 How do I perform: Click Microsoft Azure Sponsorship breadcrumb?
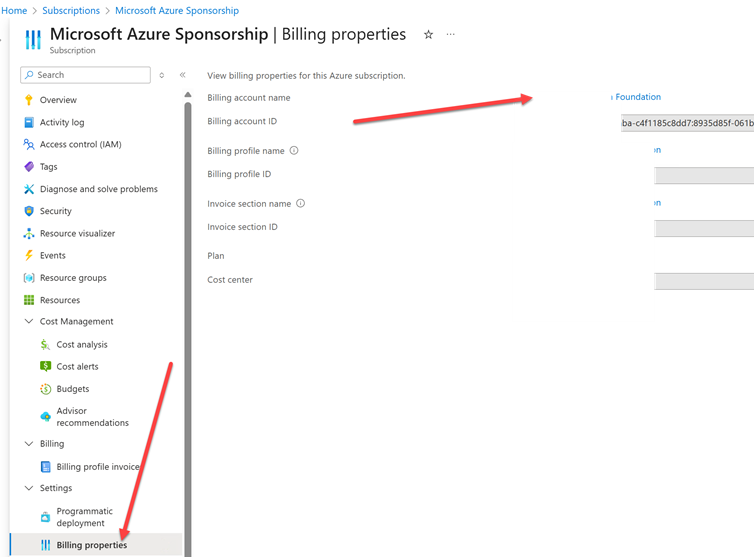click(177, 11)
